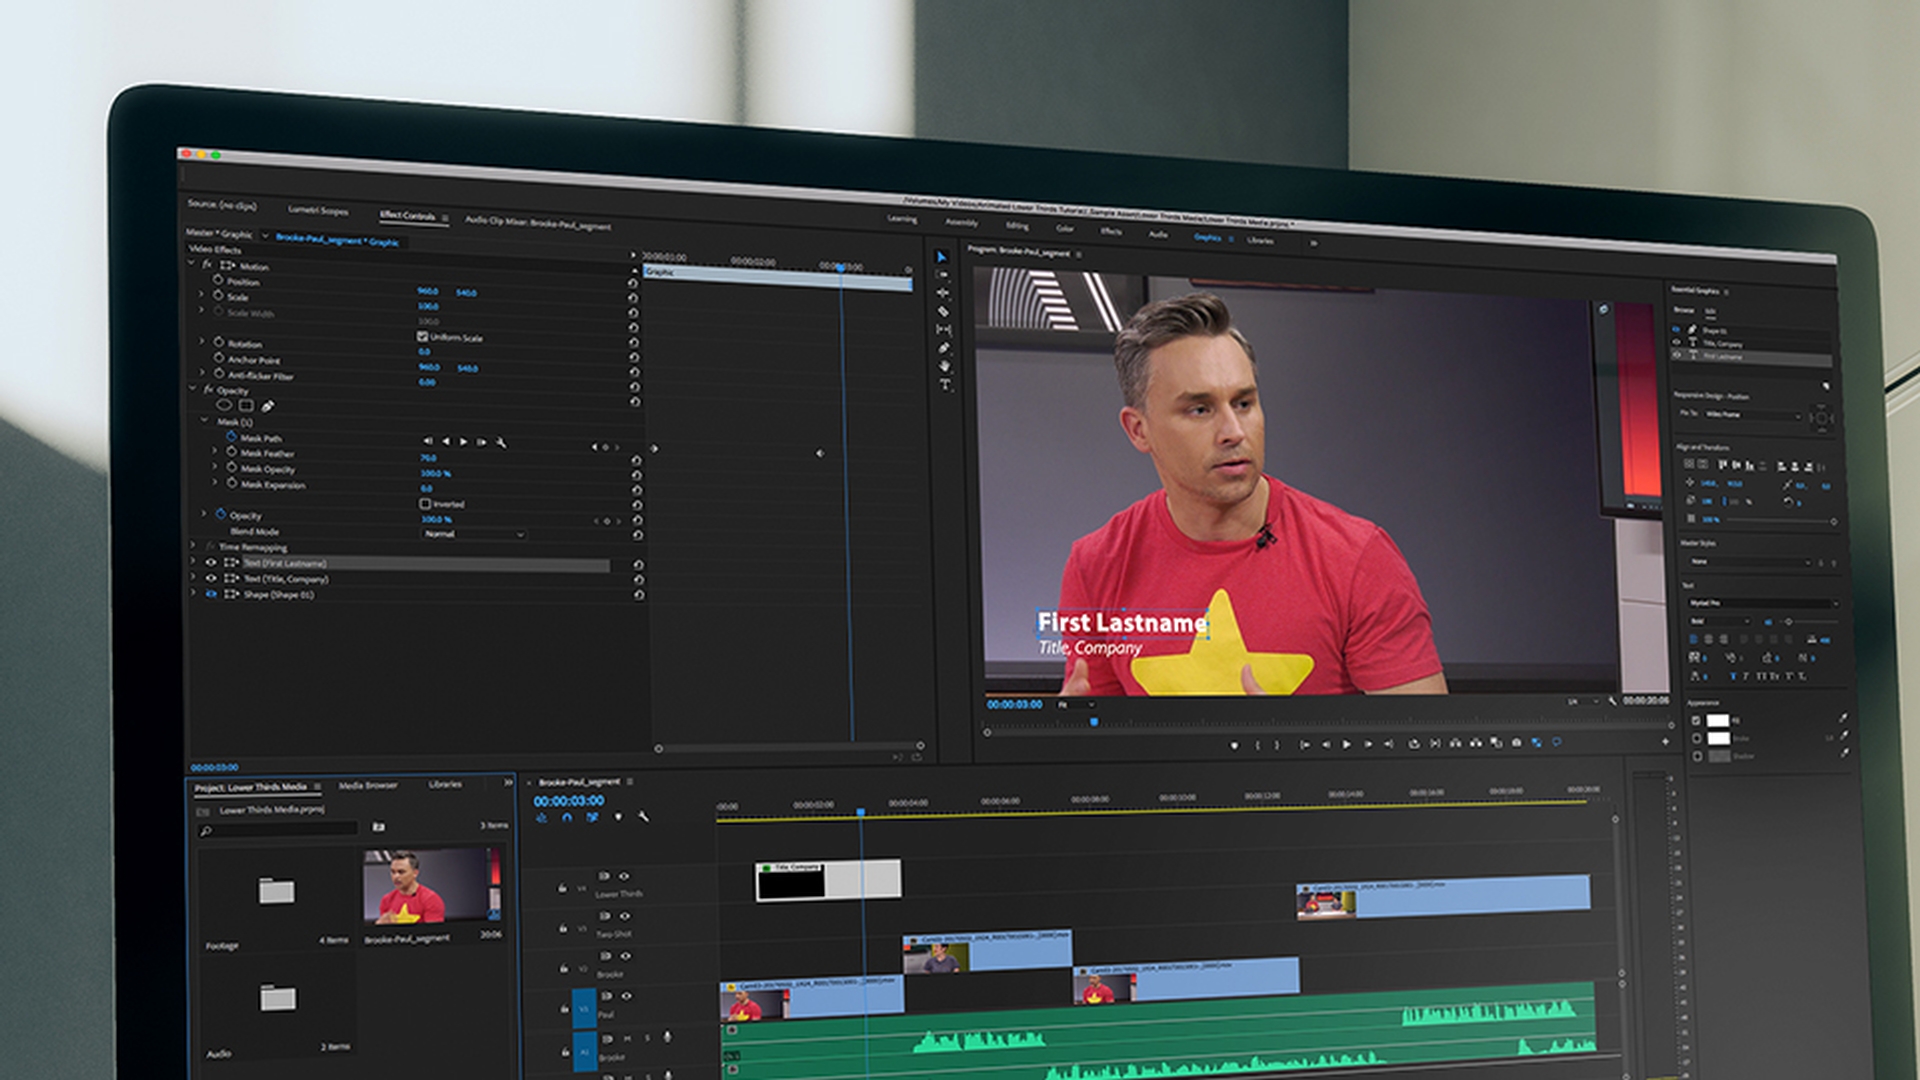Click the new bin folder icon

click(378, 827)
